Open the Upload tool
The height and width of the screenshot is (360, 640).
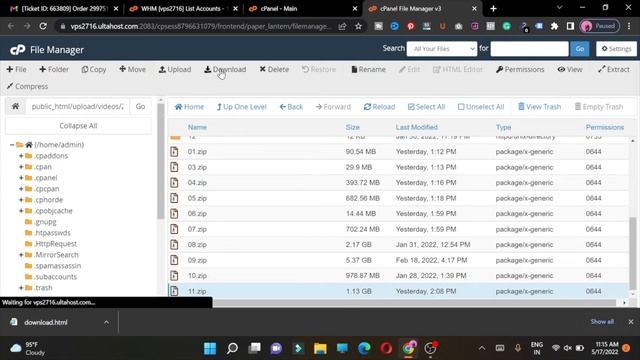point(175,69)
